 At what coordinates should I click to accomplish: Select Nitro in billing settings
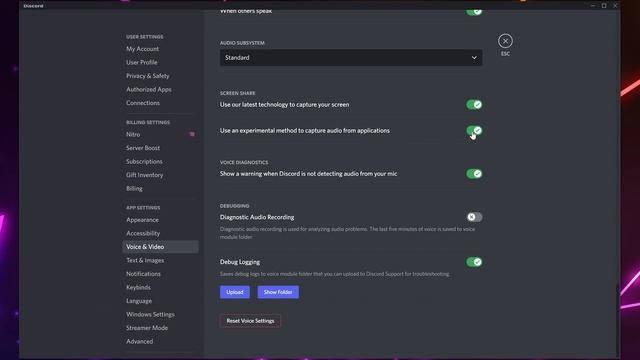pyautogui.click(x=133, y=134)
